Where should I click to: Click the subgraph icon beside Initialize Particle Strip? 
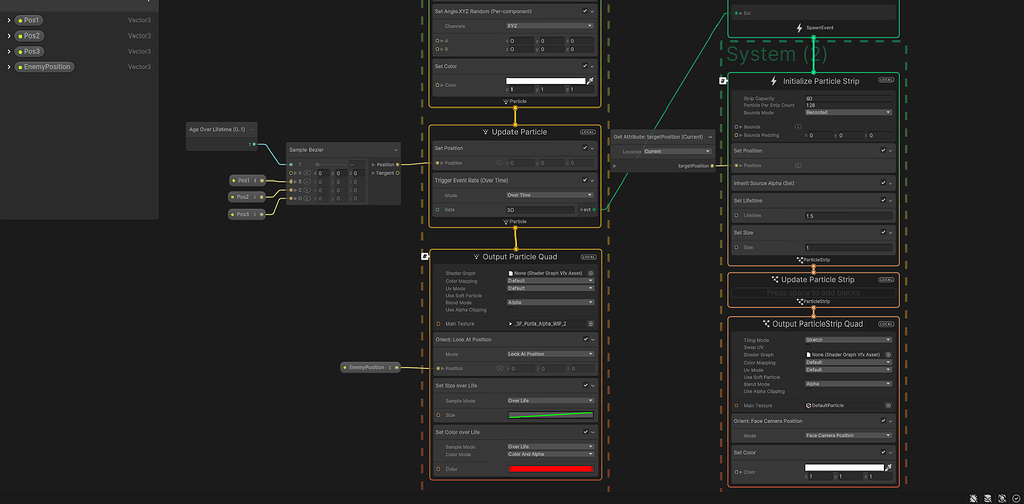722,81
